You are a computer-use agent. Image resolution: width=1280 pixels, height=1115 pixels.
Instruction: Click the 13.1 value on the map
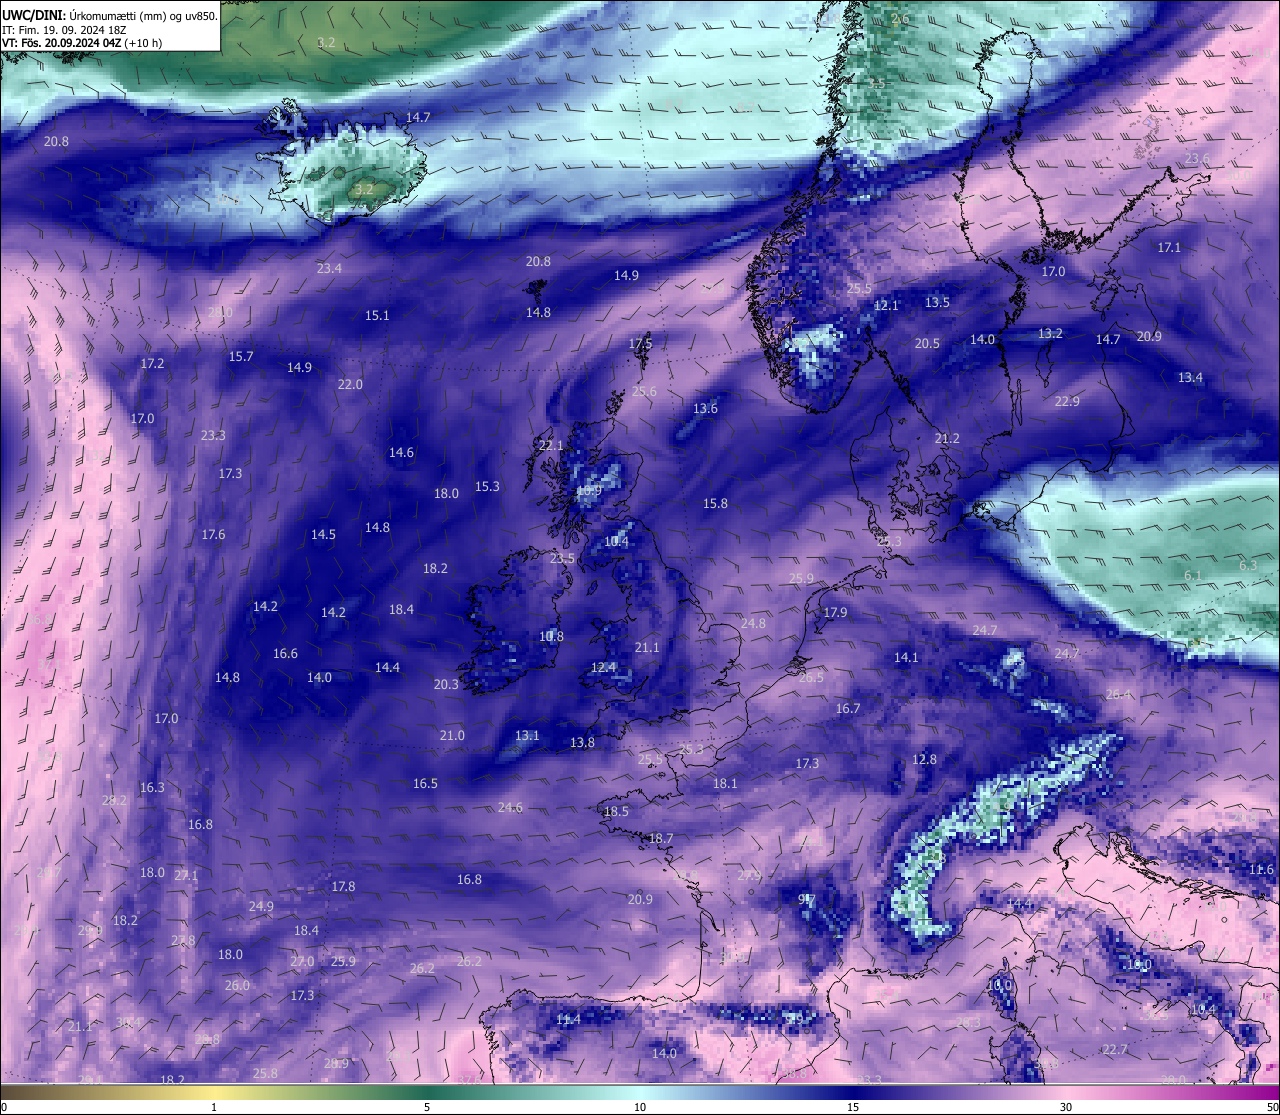coord(527,735)
